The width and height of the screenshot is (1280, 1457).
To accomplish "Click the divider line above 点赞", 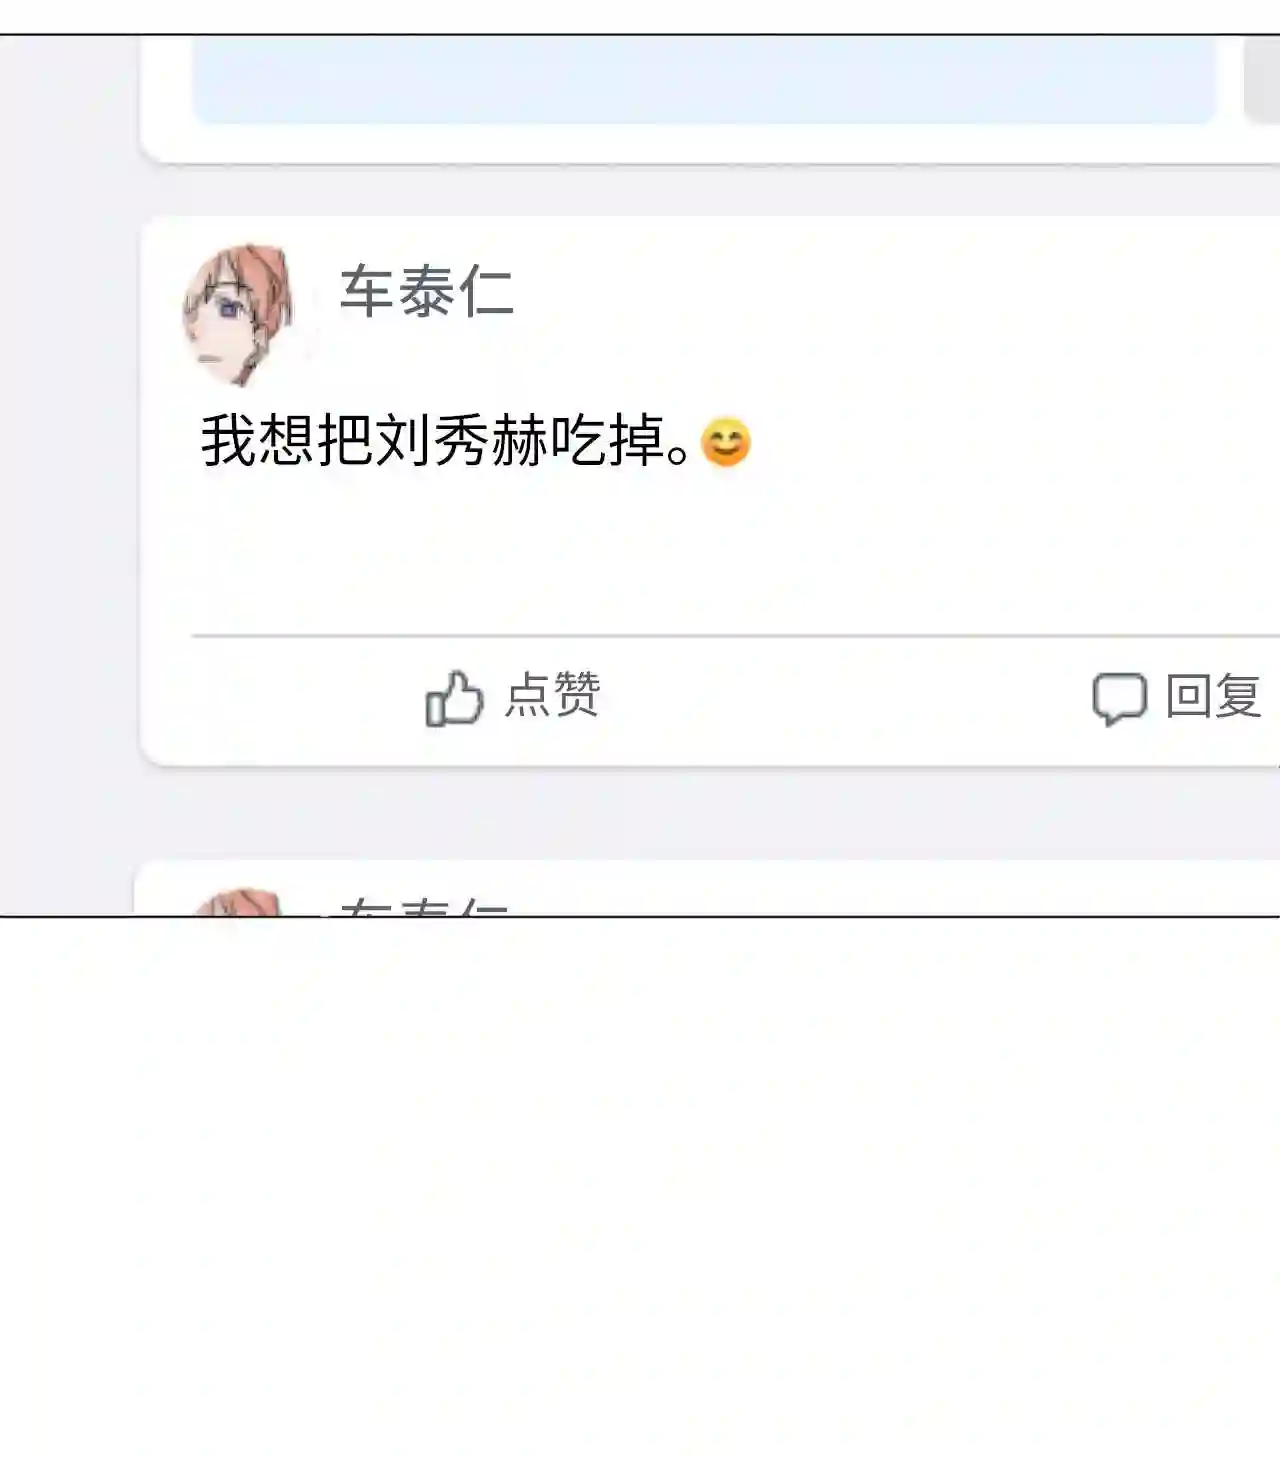I will [736, 635].
